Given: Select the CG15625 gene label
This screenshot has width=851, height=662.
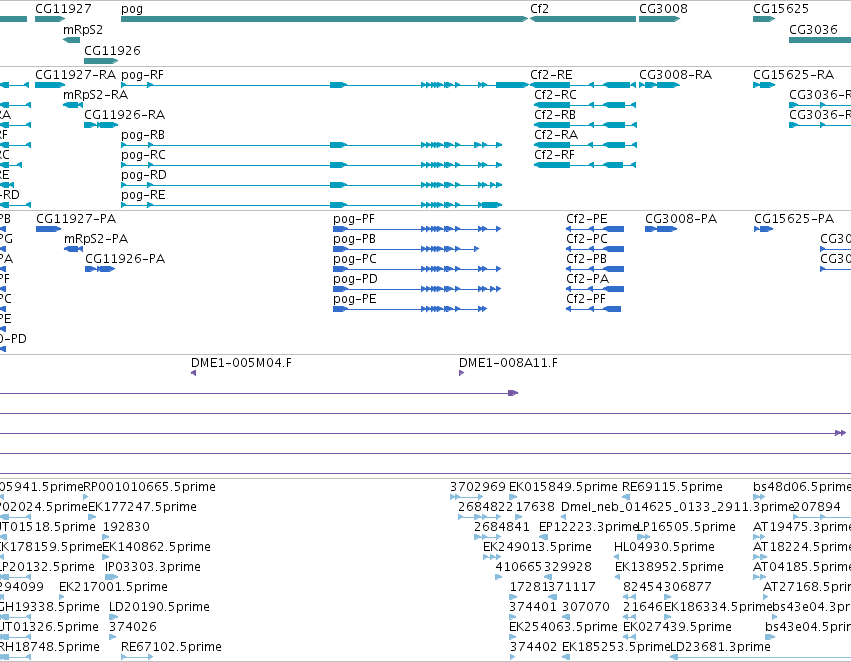Looking at the screenshot, I should pos(781,9).
